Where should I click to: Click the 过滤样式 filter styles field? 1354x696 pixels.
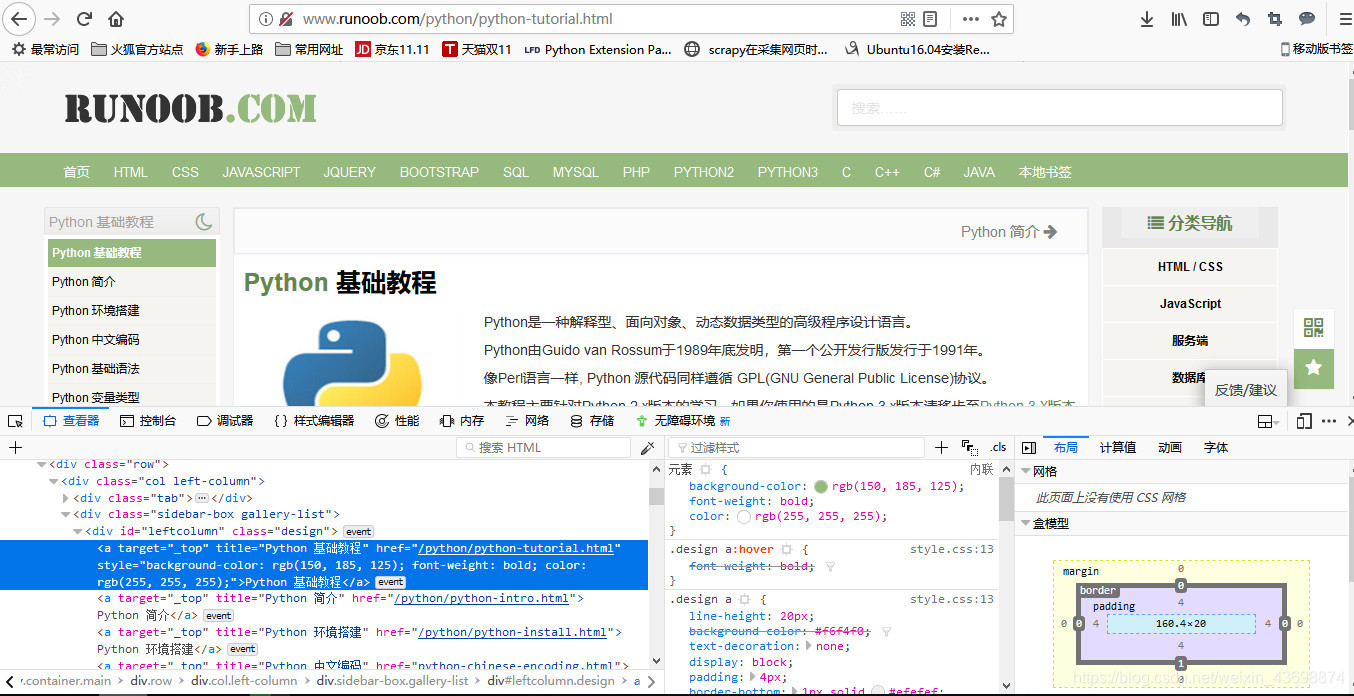pos(798,448)
